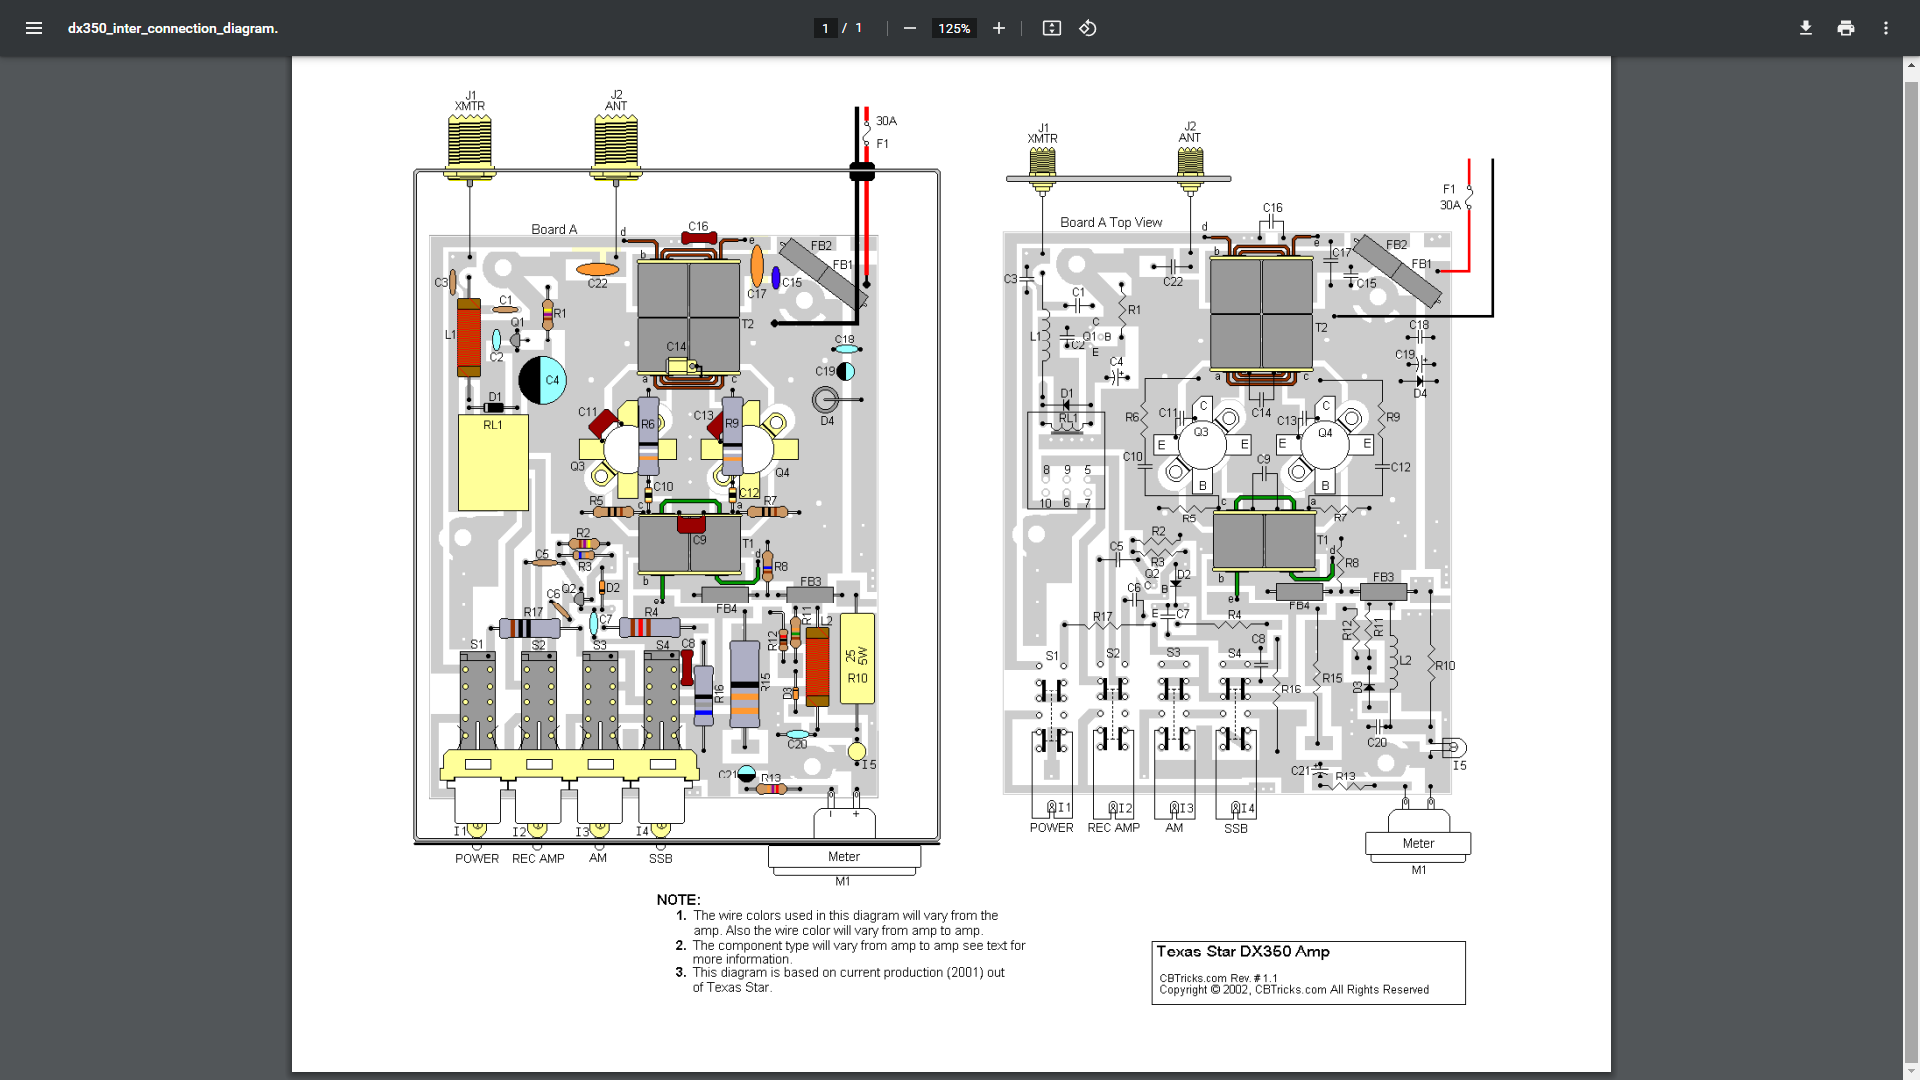
Task: Click the zoom in plus button
Action: tap(998, 28)
